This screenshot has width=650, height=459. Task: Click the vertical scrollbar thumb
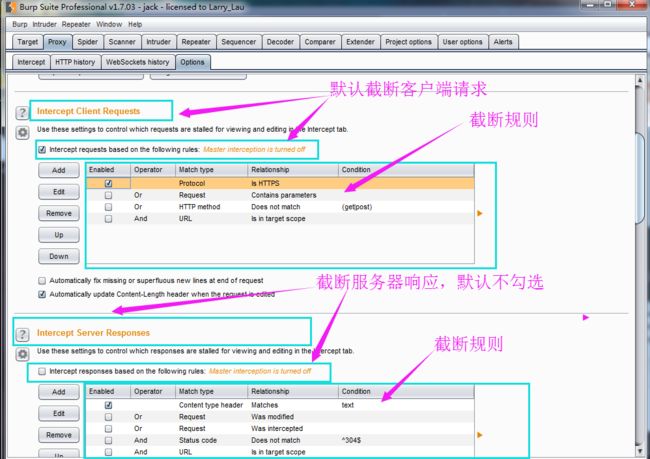click(x=640, y=178)
